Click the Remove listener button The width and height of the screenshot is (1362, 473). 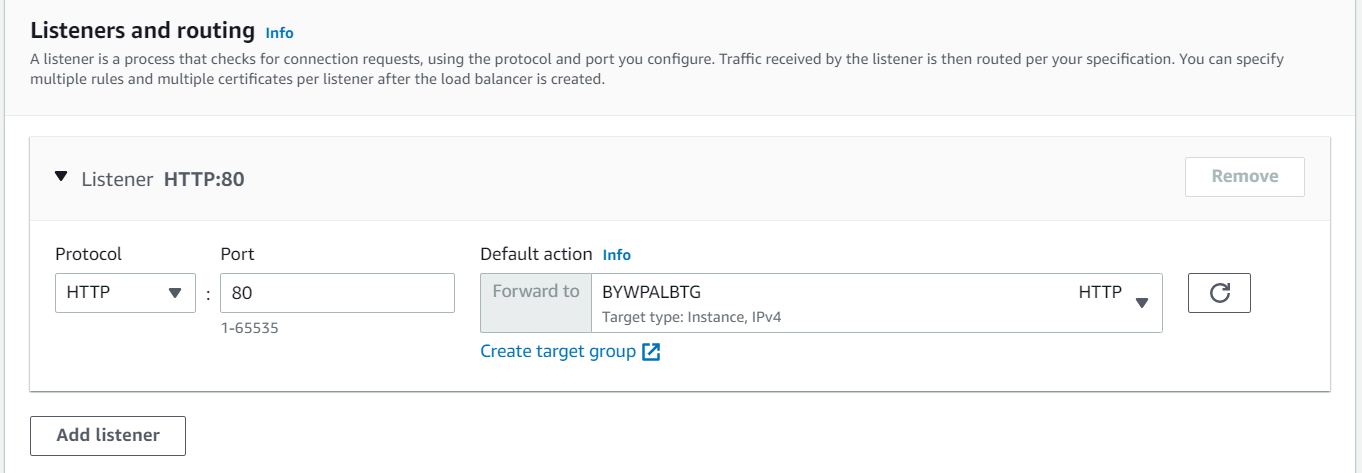click(1245, 176)
